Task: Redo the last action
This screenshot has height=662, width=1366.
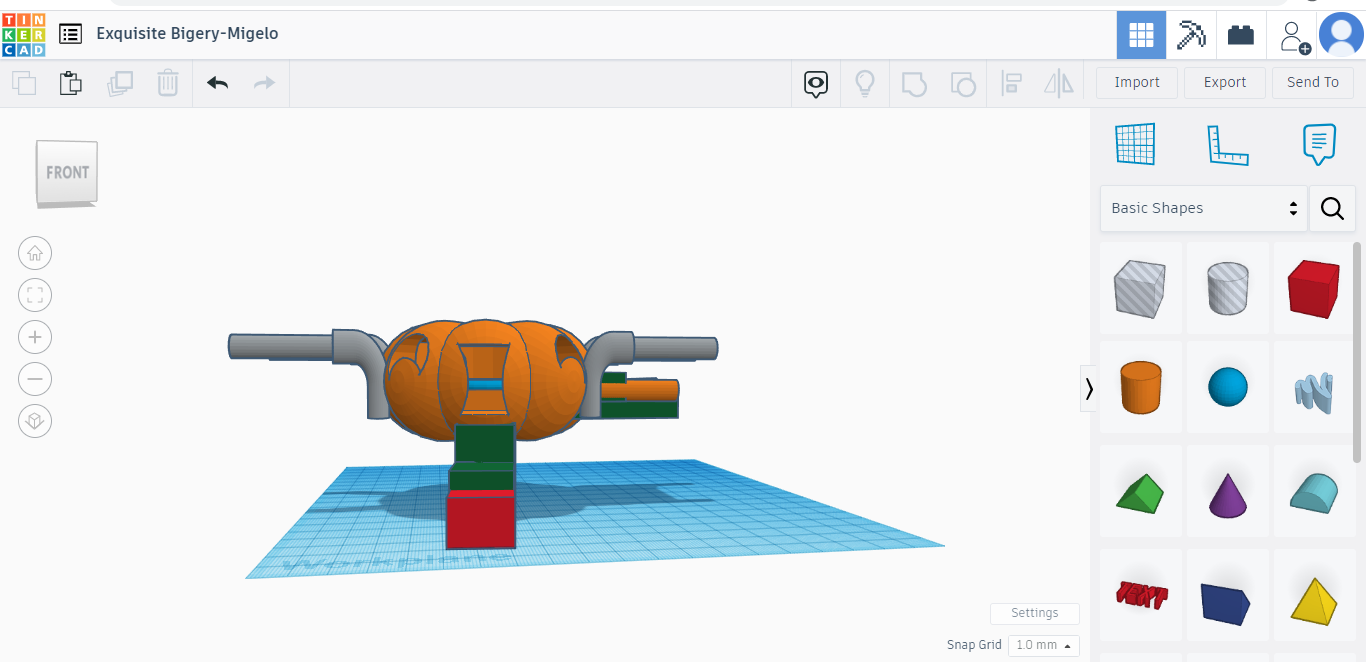Action: click(x=264, y=83)
